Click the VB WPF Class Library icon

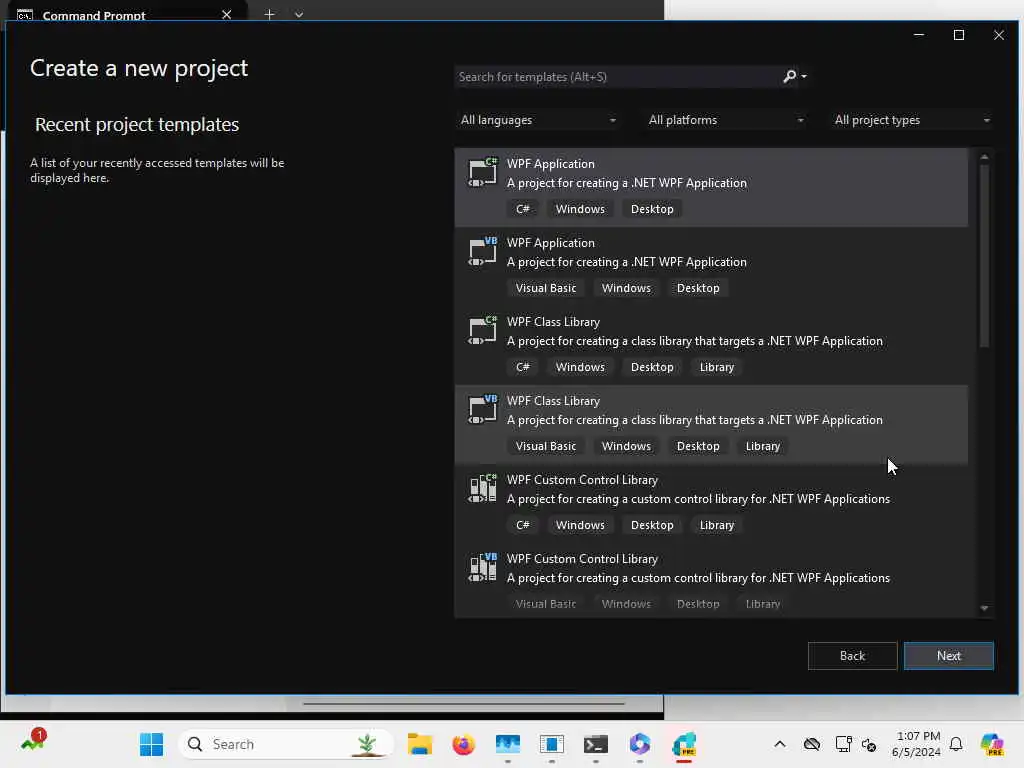click(483, 409)
